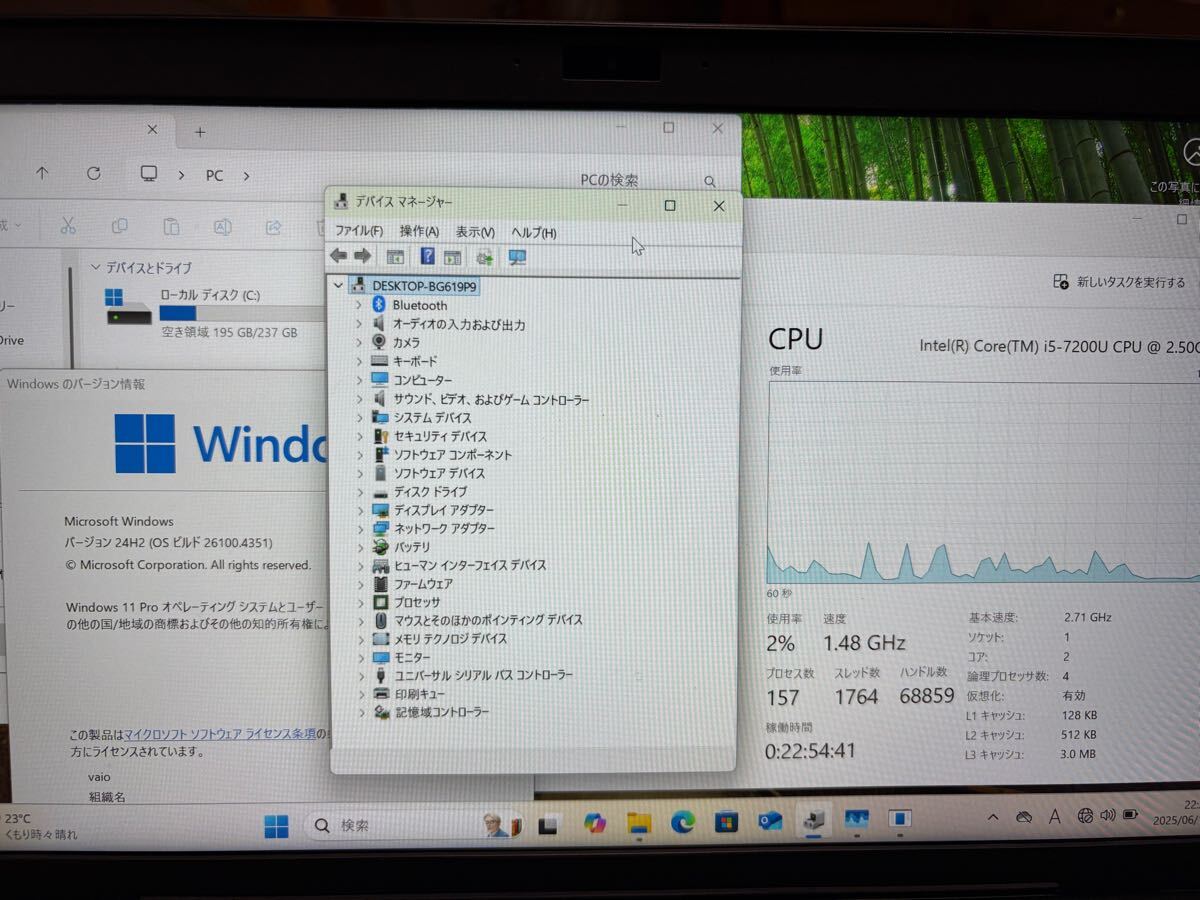
Task: Collapse the DESKTOP-BG619P9 root node
Action: coord(339,286)
